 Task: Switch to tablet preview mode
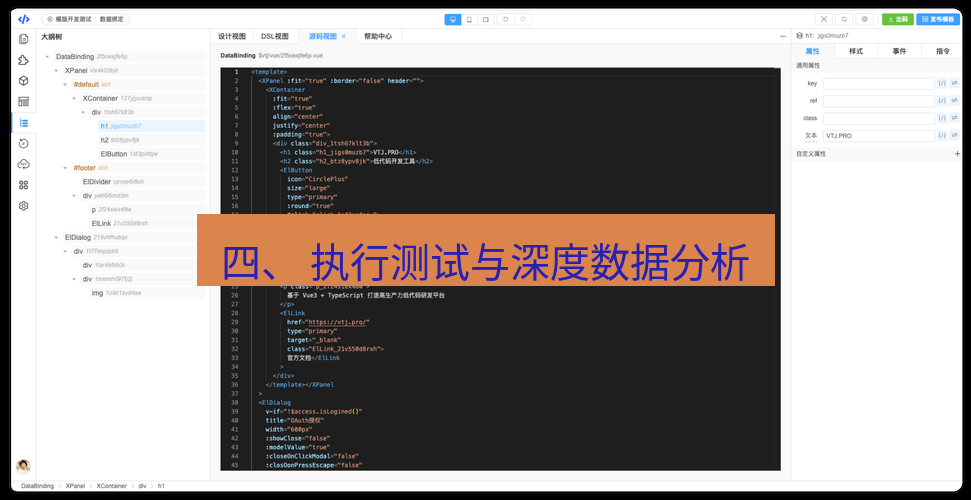486,19
